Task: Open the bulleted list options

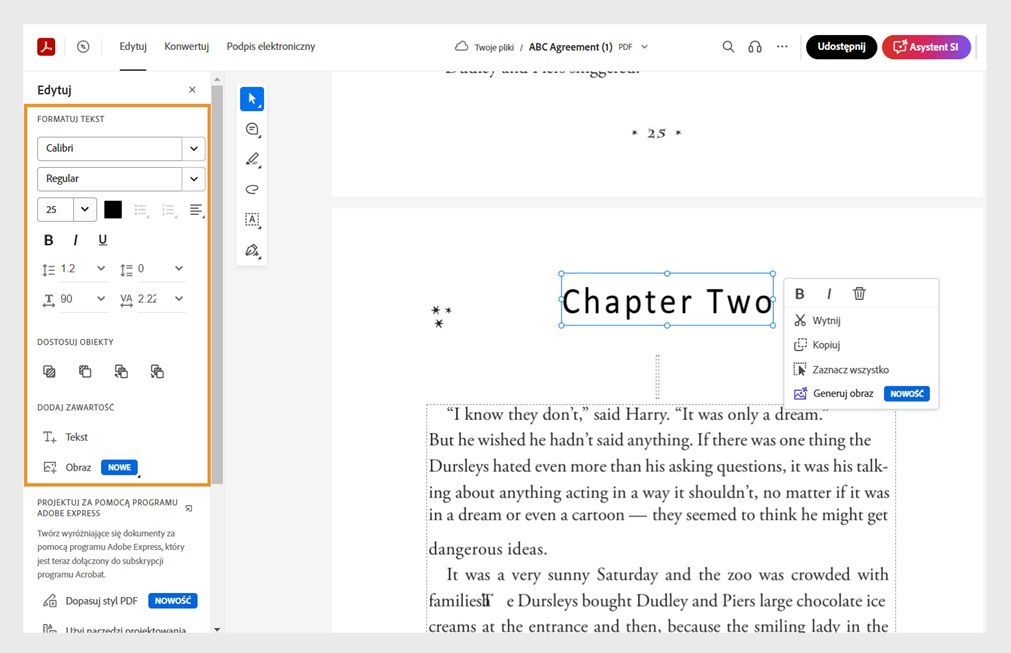Action: point(141,210)
